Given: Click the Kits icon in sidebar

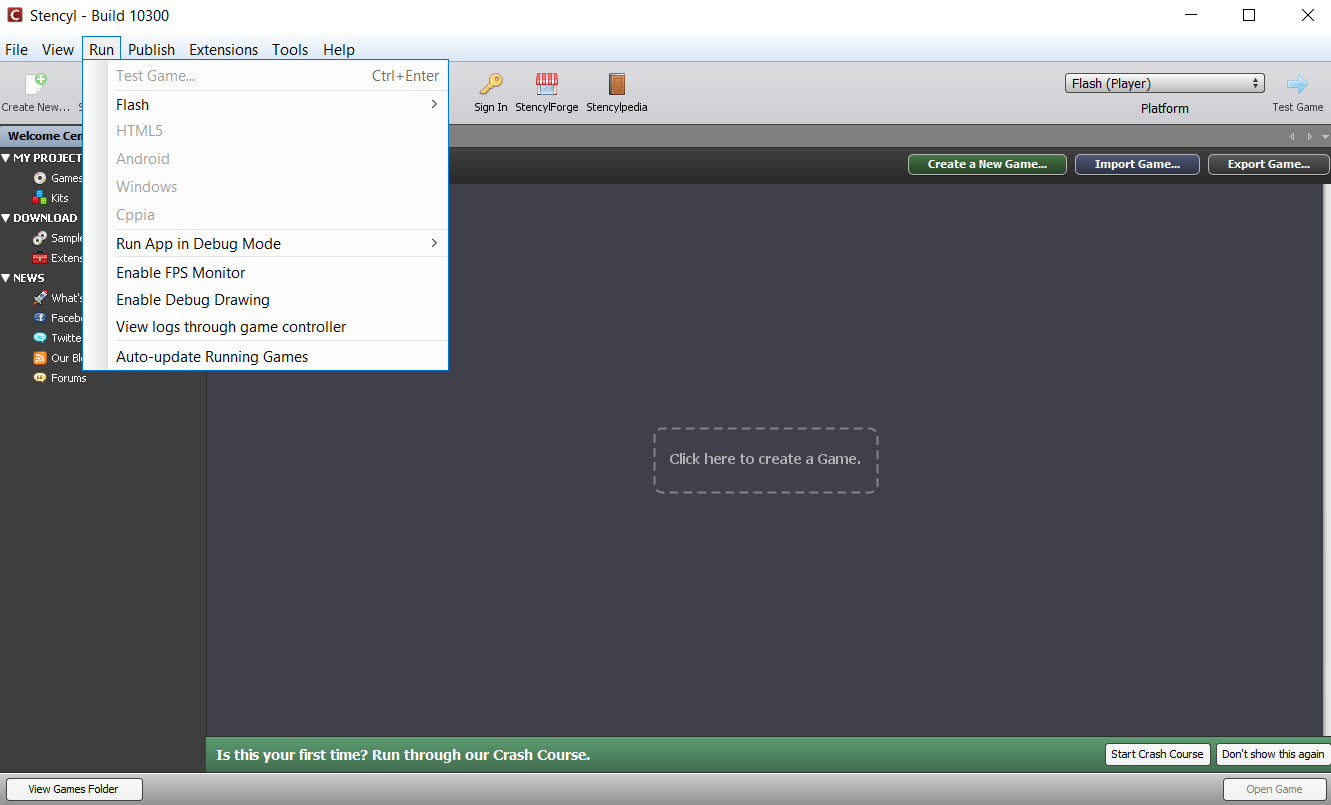Looking at the screenshot, I should click(x=40, y=198).
